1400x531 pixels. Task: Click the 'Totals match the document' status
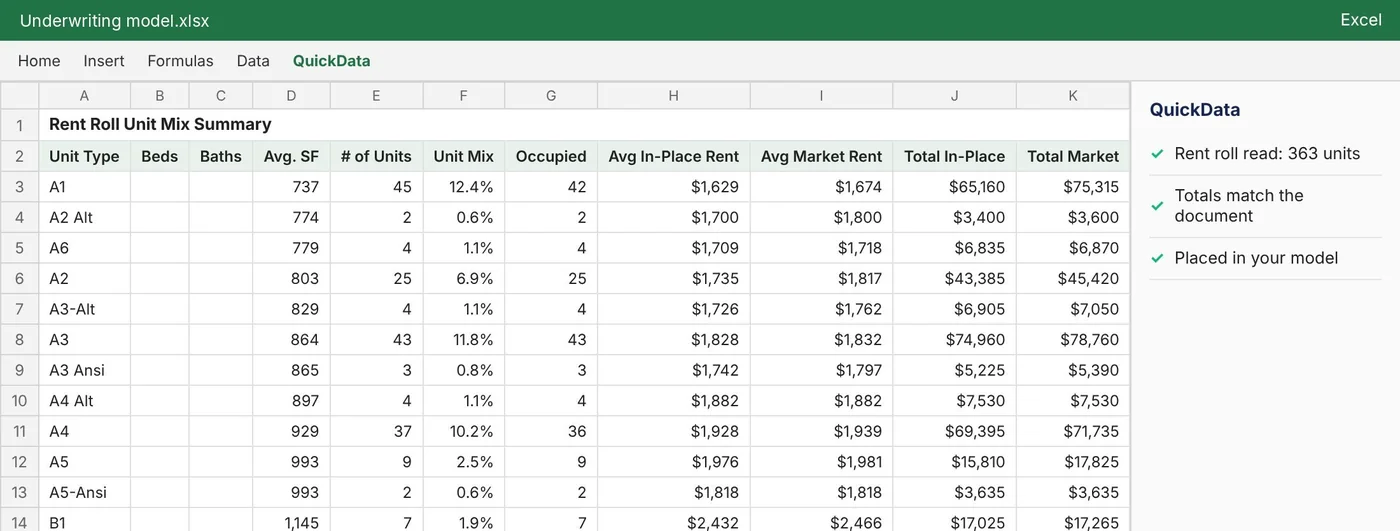tap(1239, 206)
